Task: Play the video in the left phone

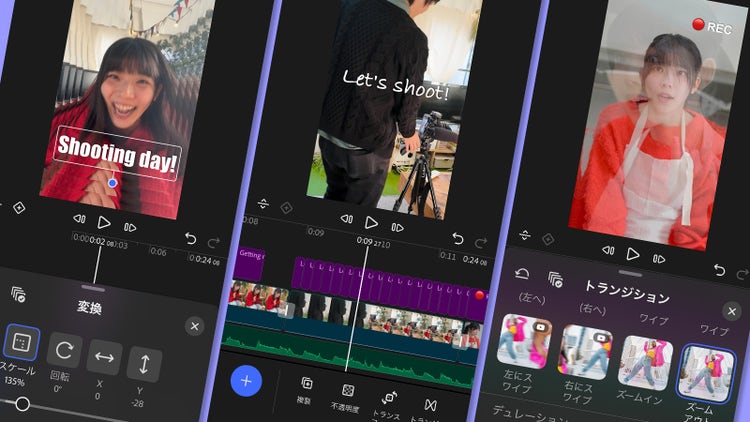Action: (104, 222)
